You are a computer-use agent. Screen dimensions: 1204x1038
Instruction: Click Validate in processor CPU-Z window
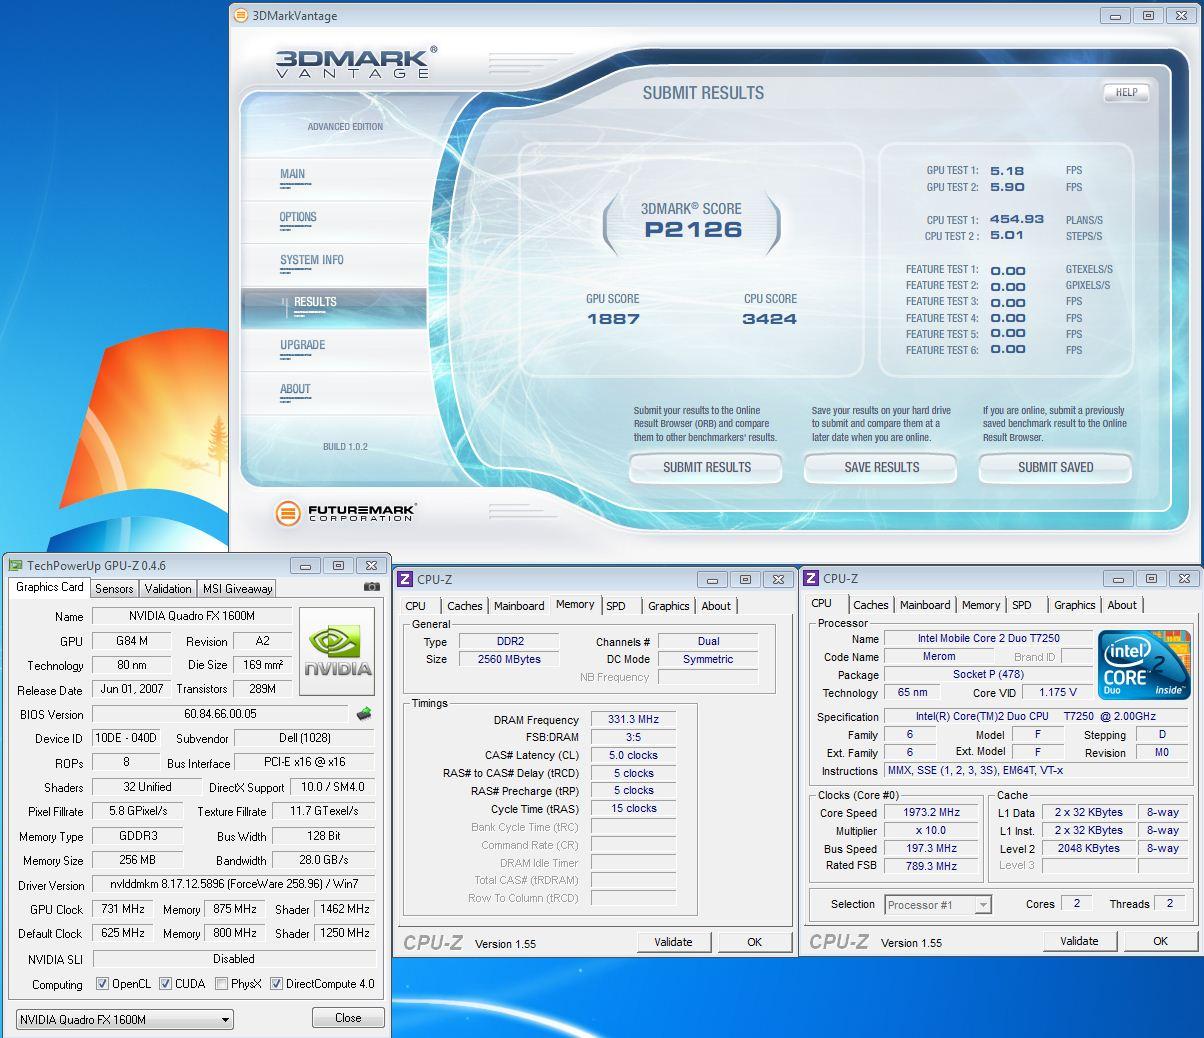coord(1079,941)
